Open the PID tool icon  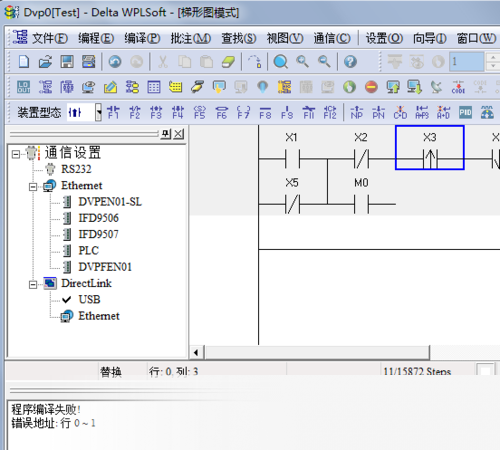465,113
